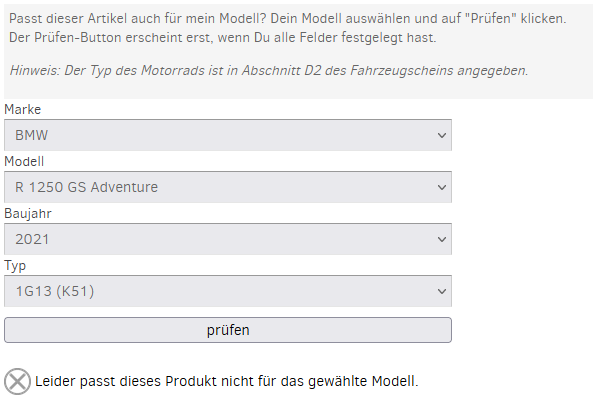Click the quoted word "Prüfen" in the instructions
The width and height of the screenshot is (593, 405).
[x=491, y=18]
